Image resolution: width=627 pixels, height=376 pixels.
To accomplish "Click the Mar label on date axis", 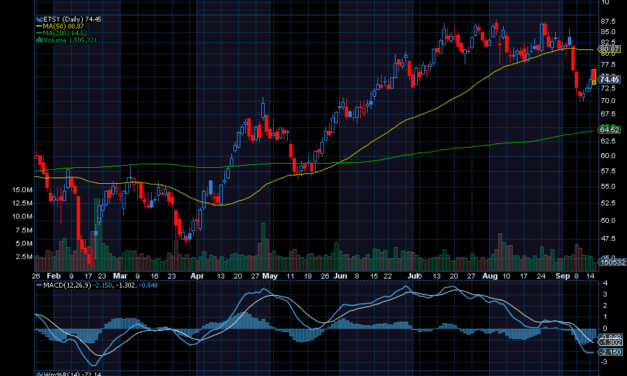I will coord(120,276).
